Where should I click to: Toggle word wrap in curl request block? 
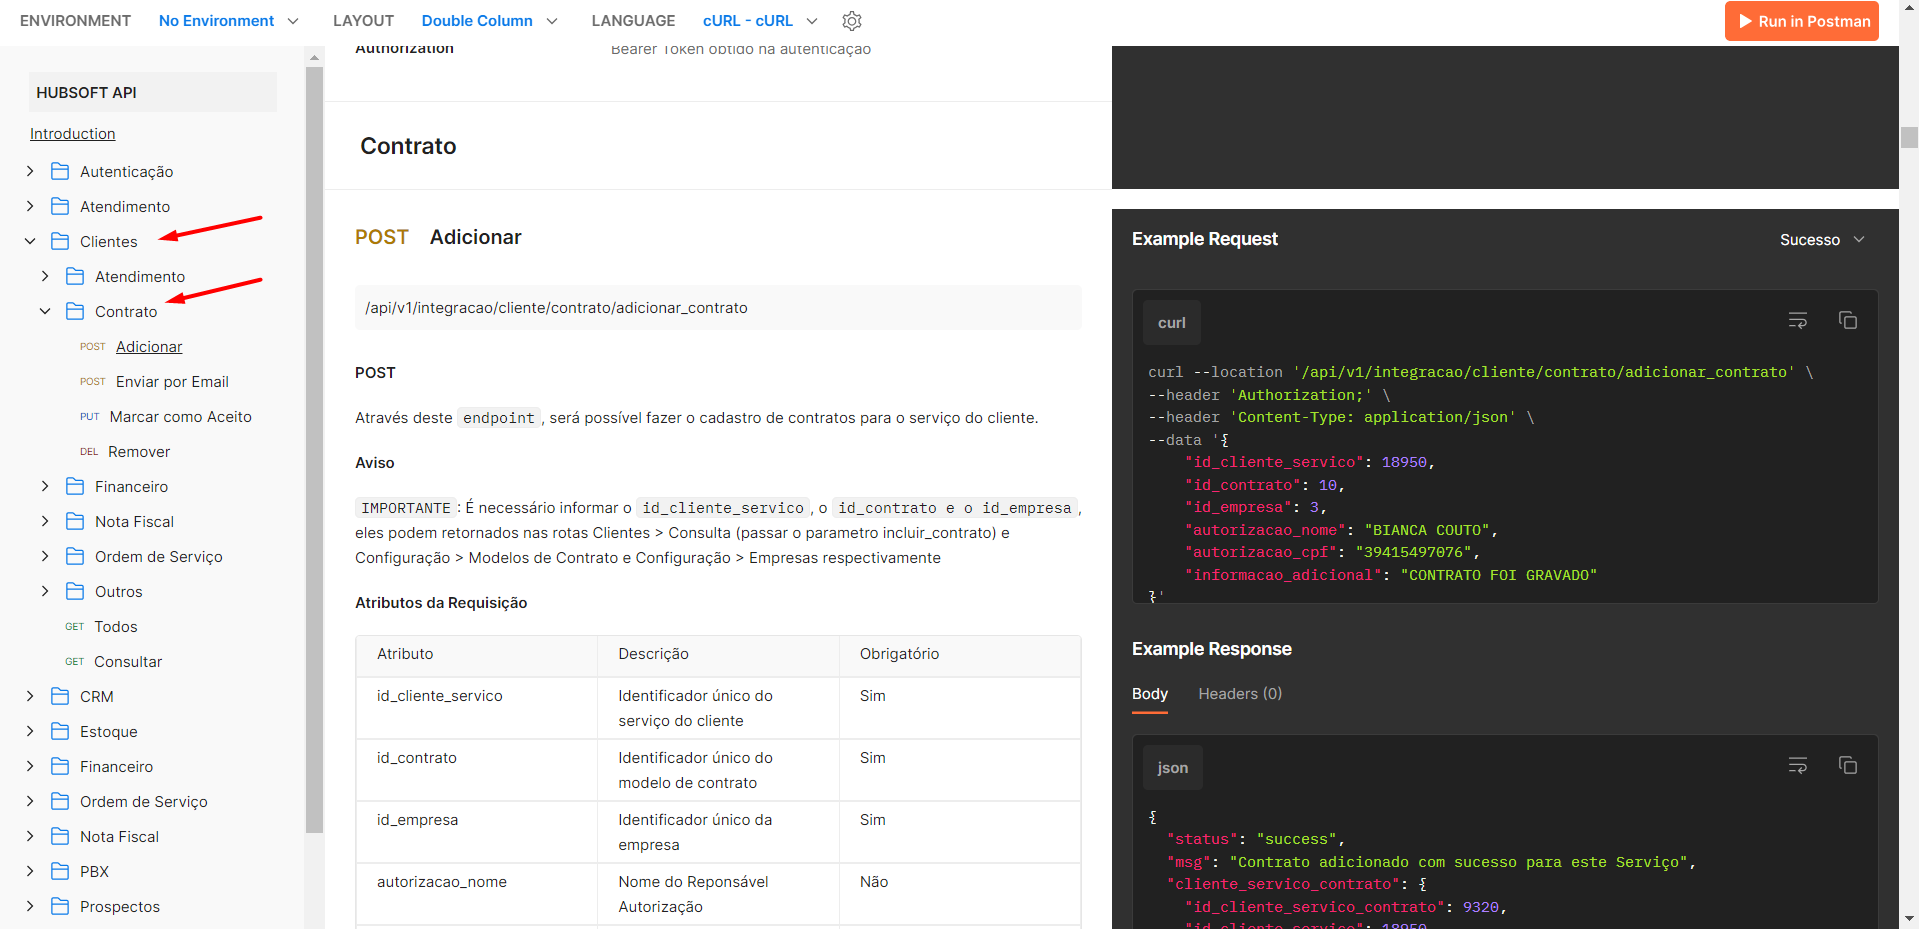tap(1798, 320)
